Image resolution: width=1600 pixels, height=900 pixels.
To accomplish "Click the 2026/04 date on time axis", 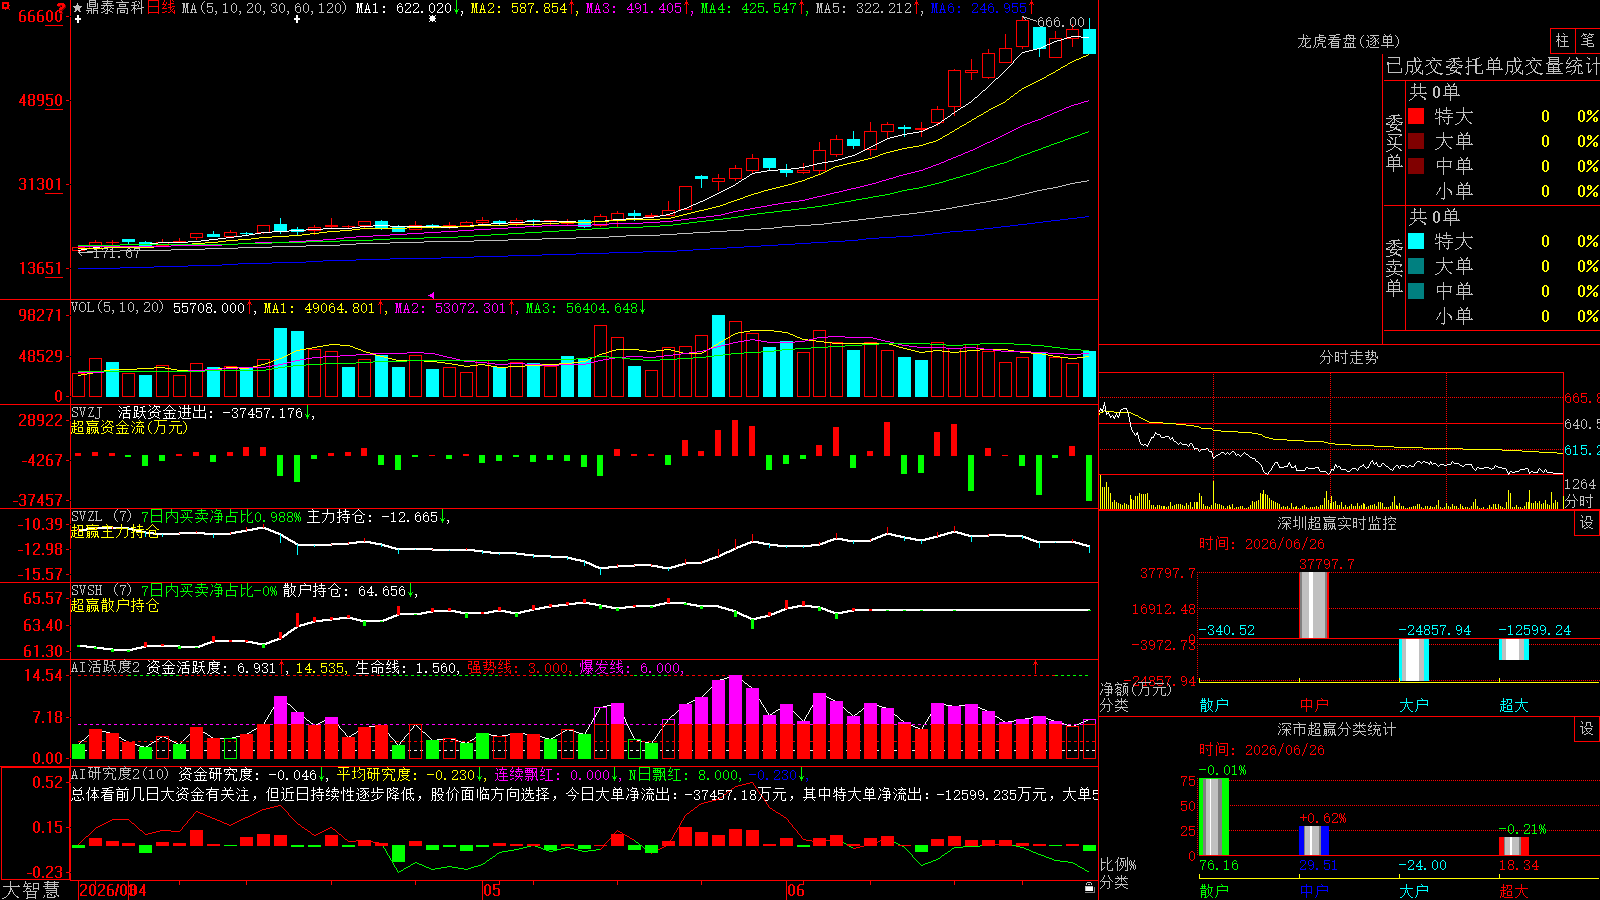I will [112, 890].
